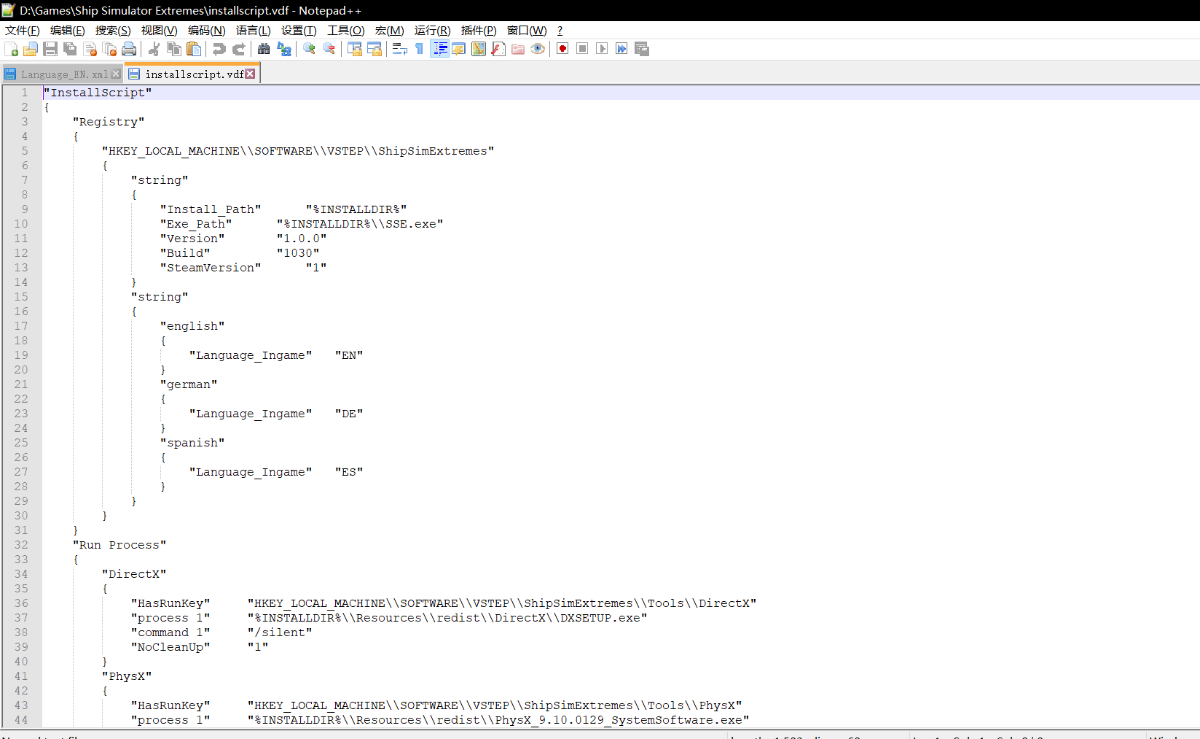Viewport: 1200px width, 739px height.
Task: Create a new file with the New icon
Action: (11, 48)
